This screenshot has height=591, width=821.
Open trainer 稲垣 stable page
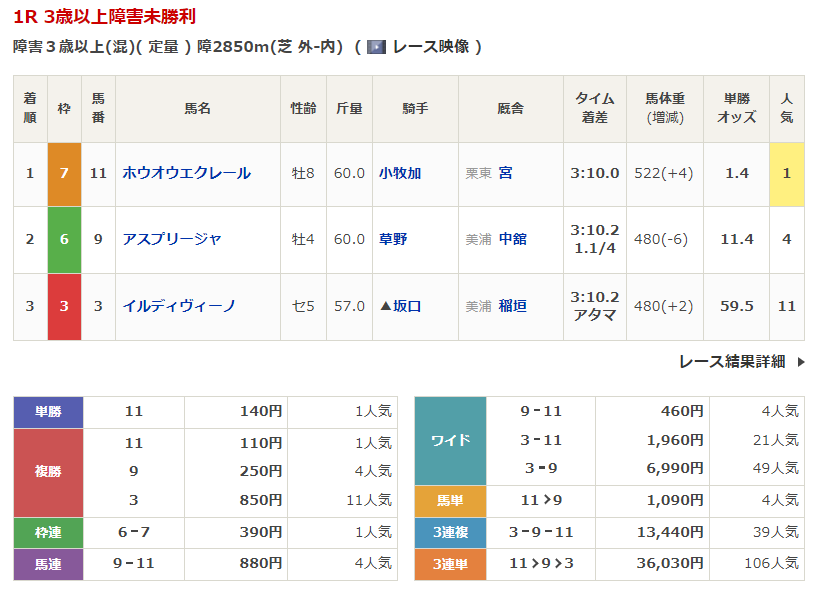[512, 306]
